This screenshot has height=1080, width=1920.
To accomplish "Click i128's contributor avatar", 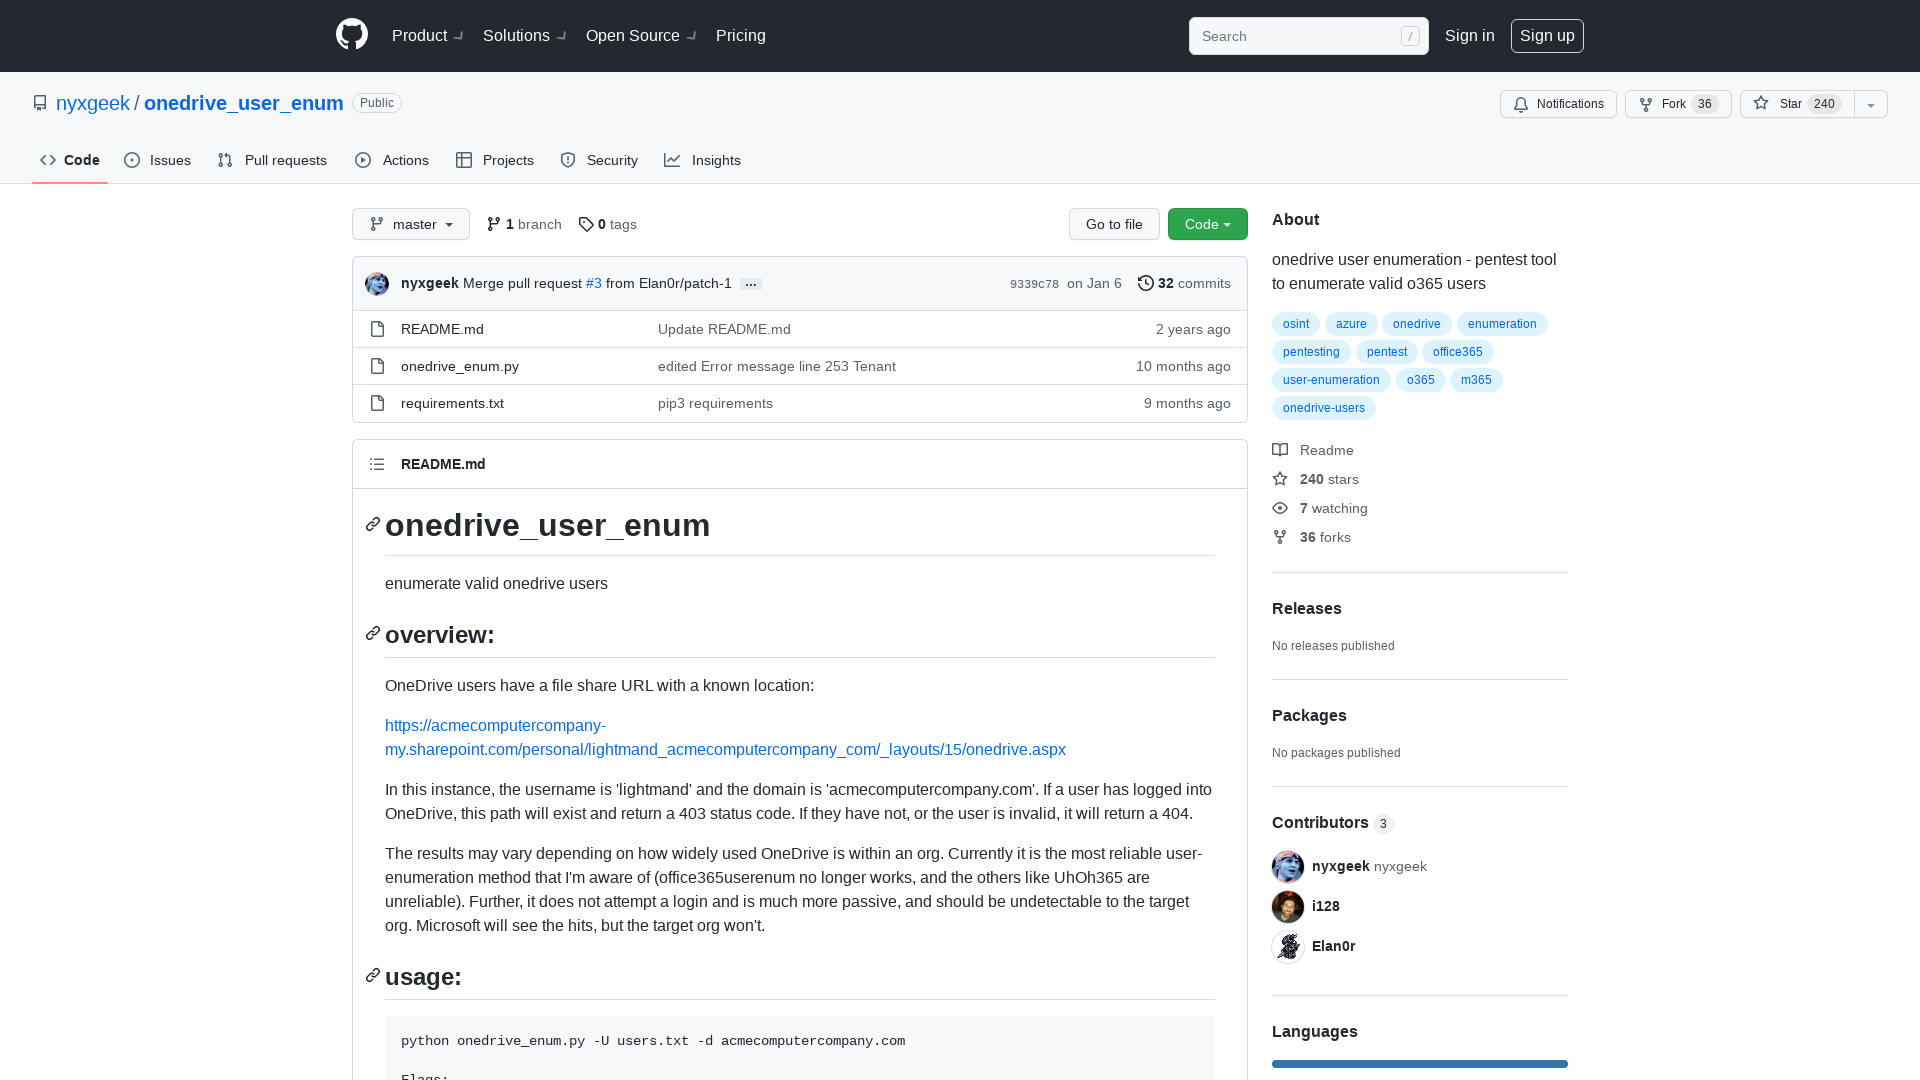I will pyautogui.click(x=1288, y=906).
